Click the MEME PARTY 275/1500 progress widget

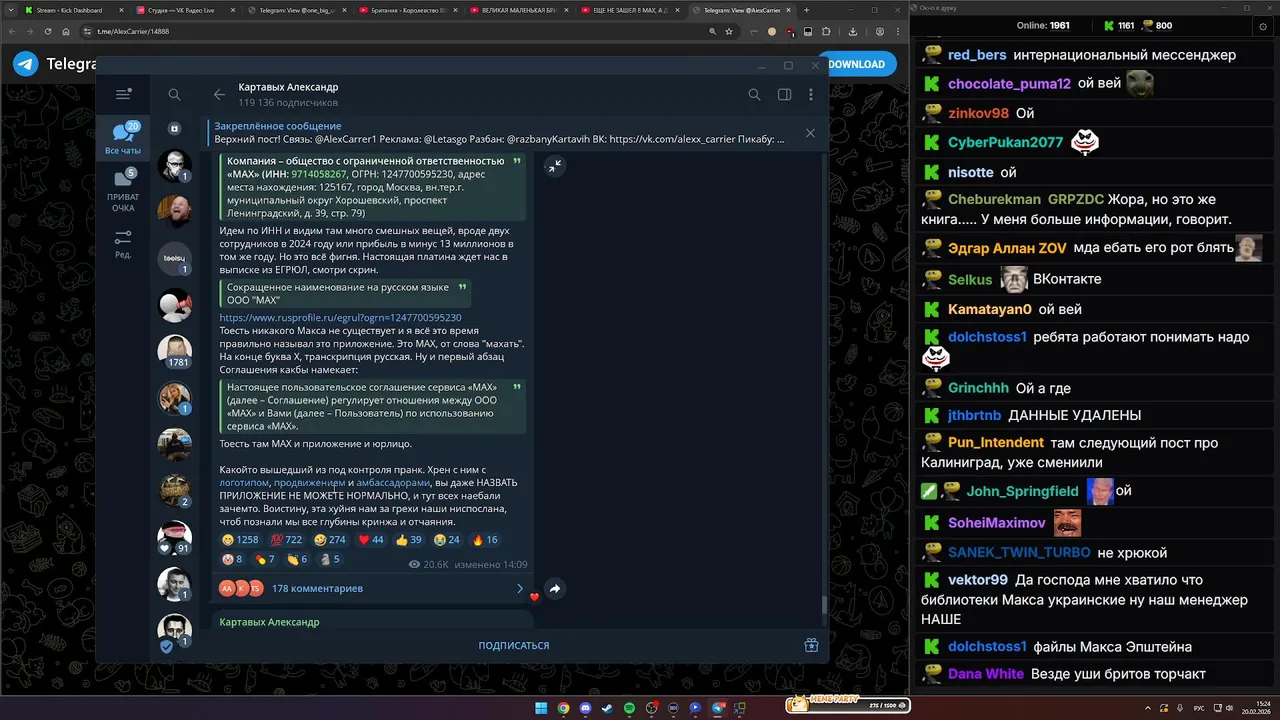click(848, 705)
